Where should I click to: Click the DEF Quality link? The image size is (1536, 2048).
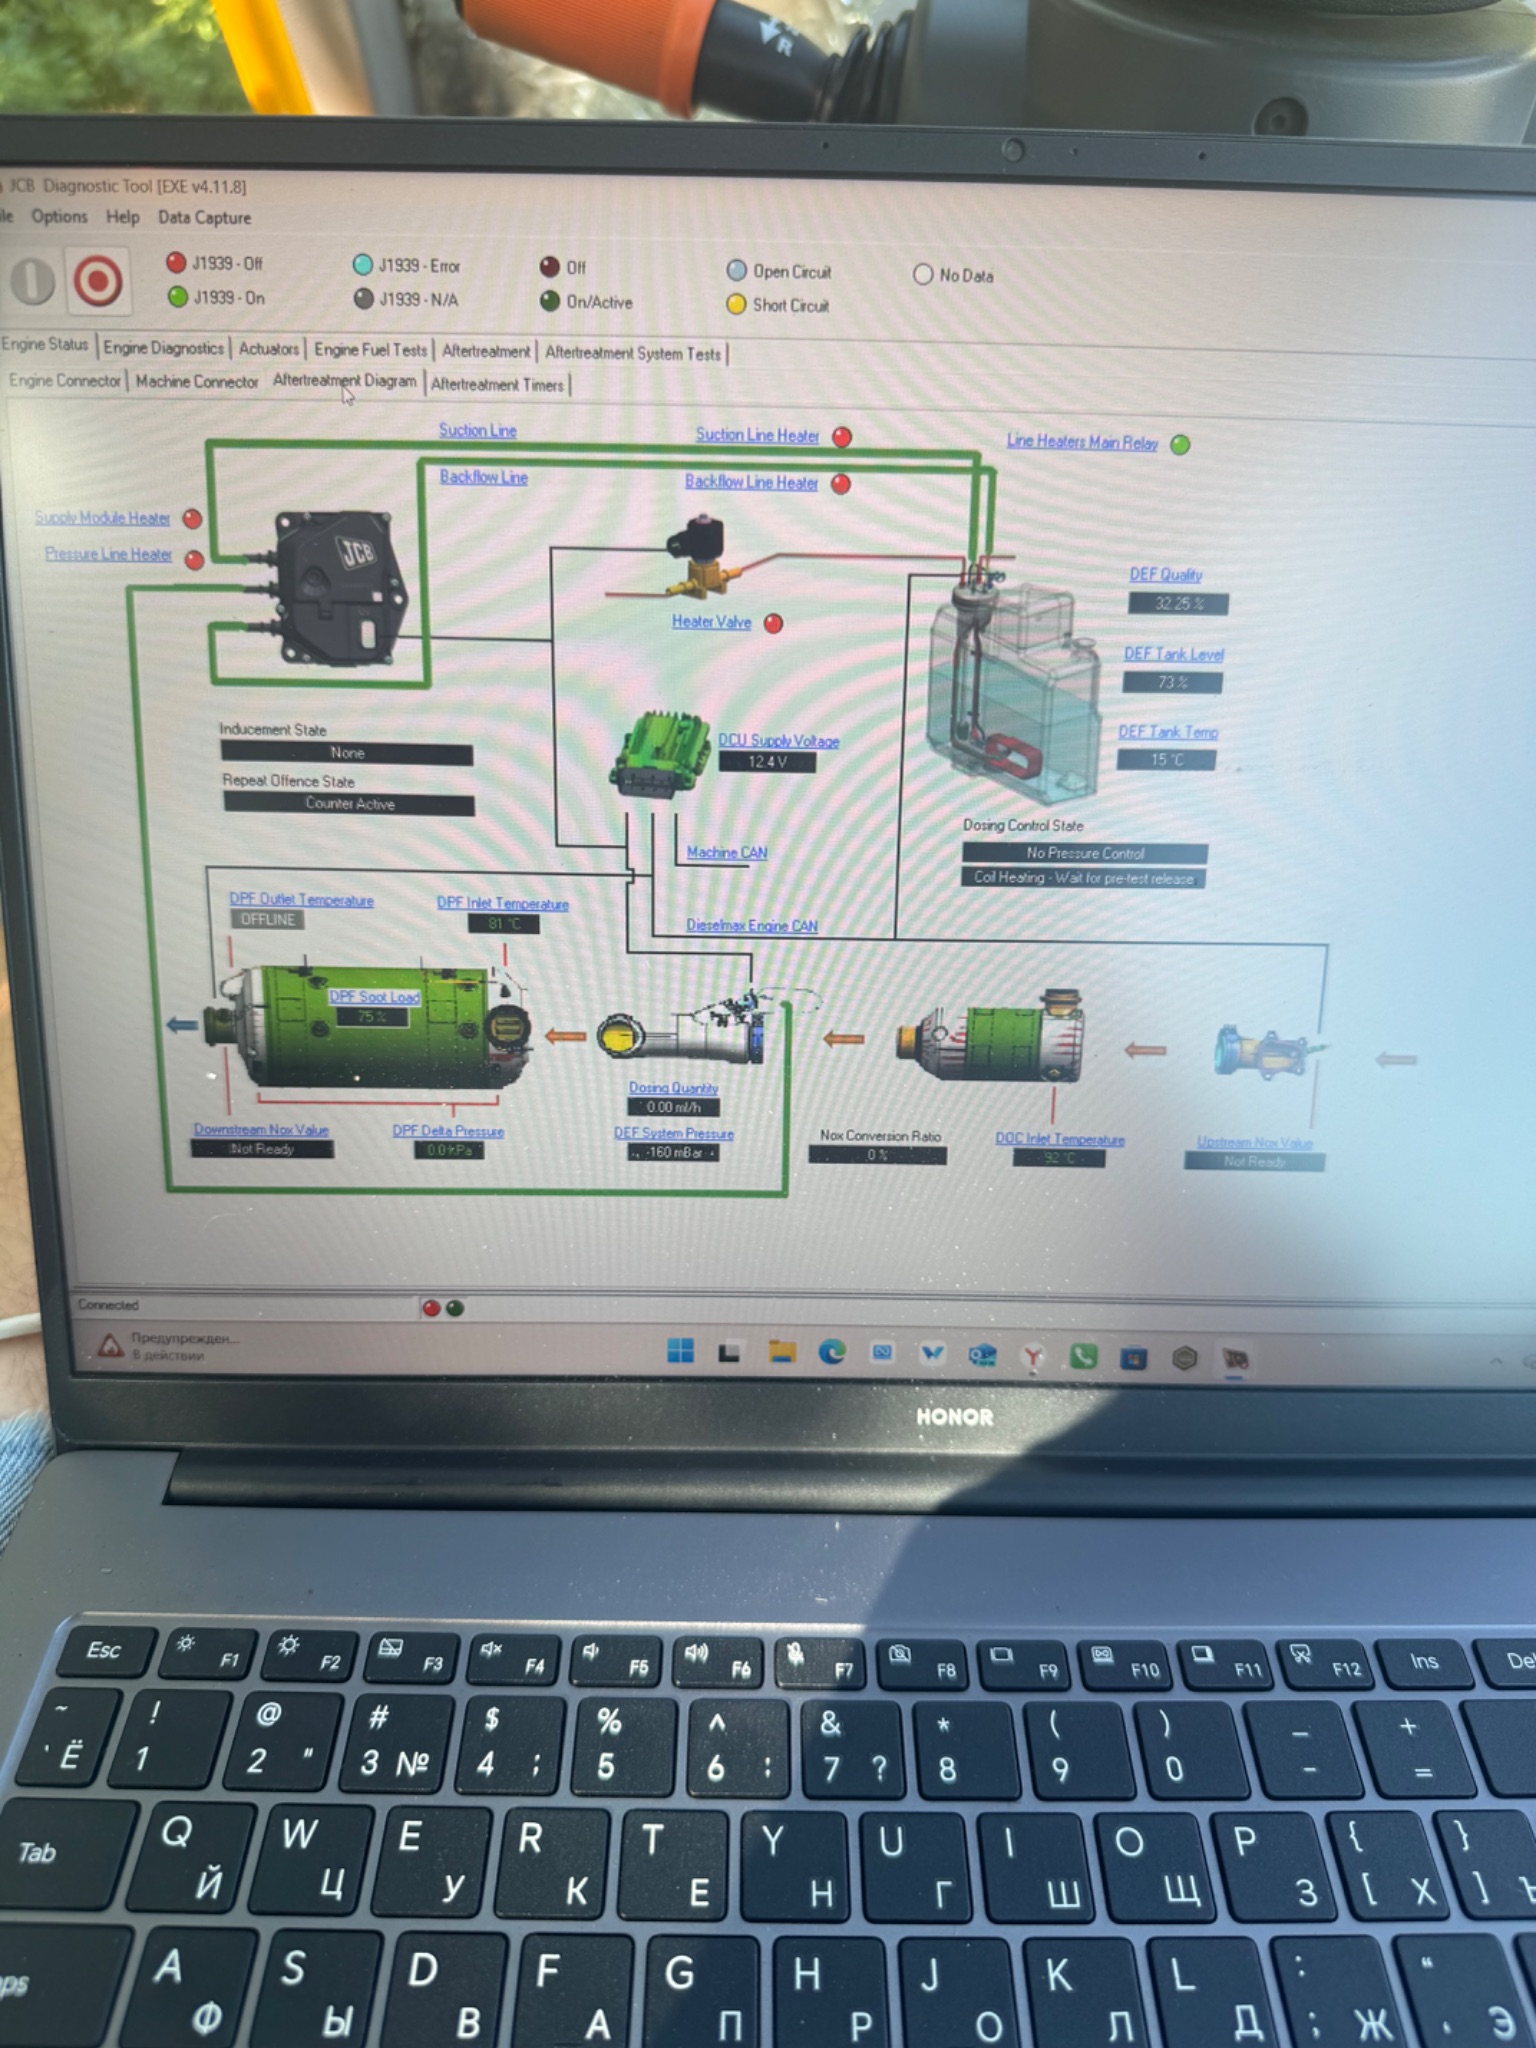pos(1166,575)
